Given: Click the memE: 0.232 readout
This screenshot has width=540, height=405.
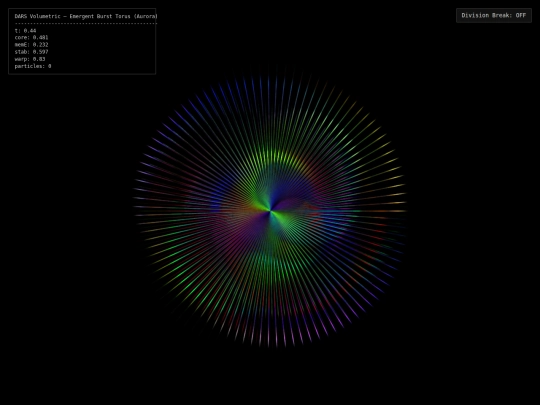Looking at the screenshot, I should pyautogui.click(x=31, y=45).
